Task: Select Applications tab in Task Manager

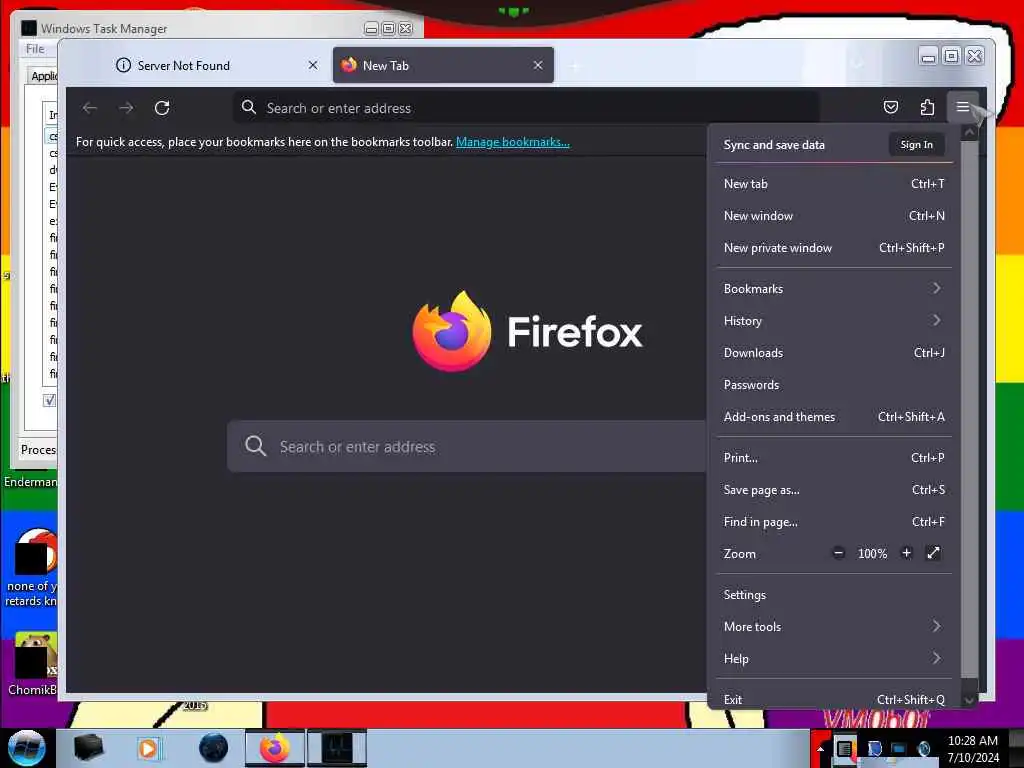Action: point(44,76)
